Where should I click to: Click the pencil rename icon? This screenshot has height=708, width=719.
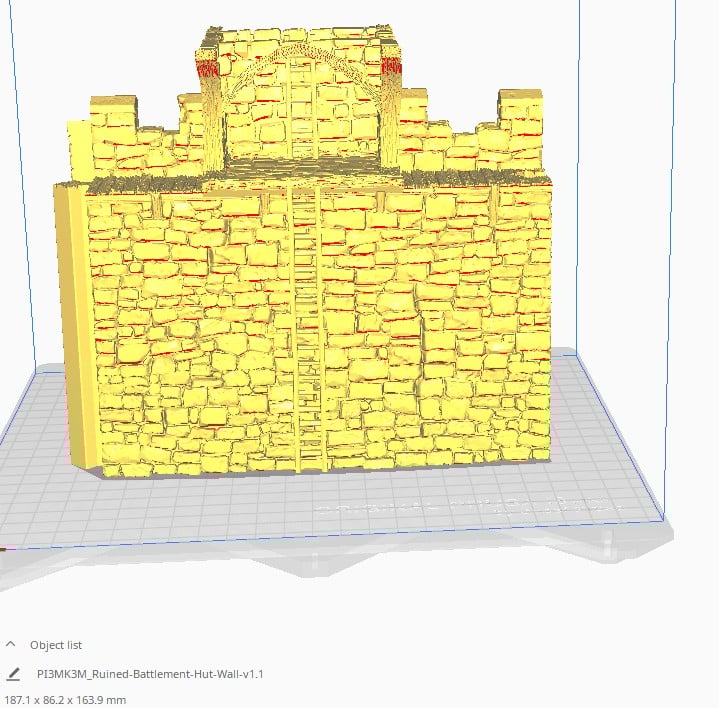pos(13,674)
